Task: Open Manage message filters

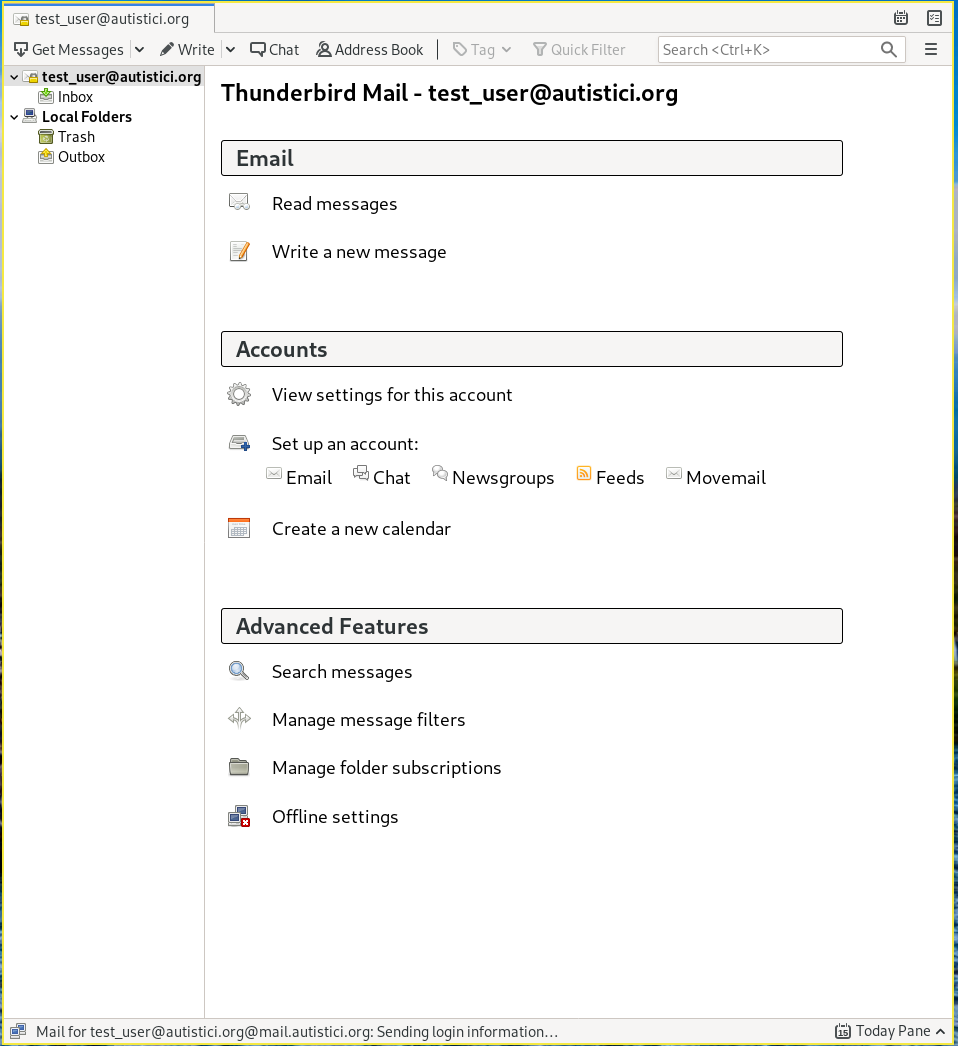Action: 368,720
